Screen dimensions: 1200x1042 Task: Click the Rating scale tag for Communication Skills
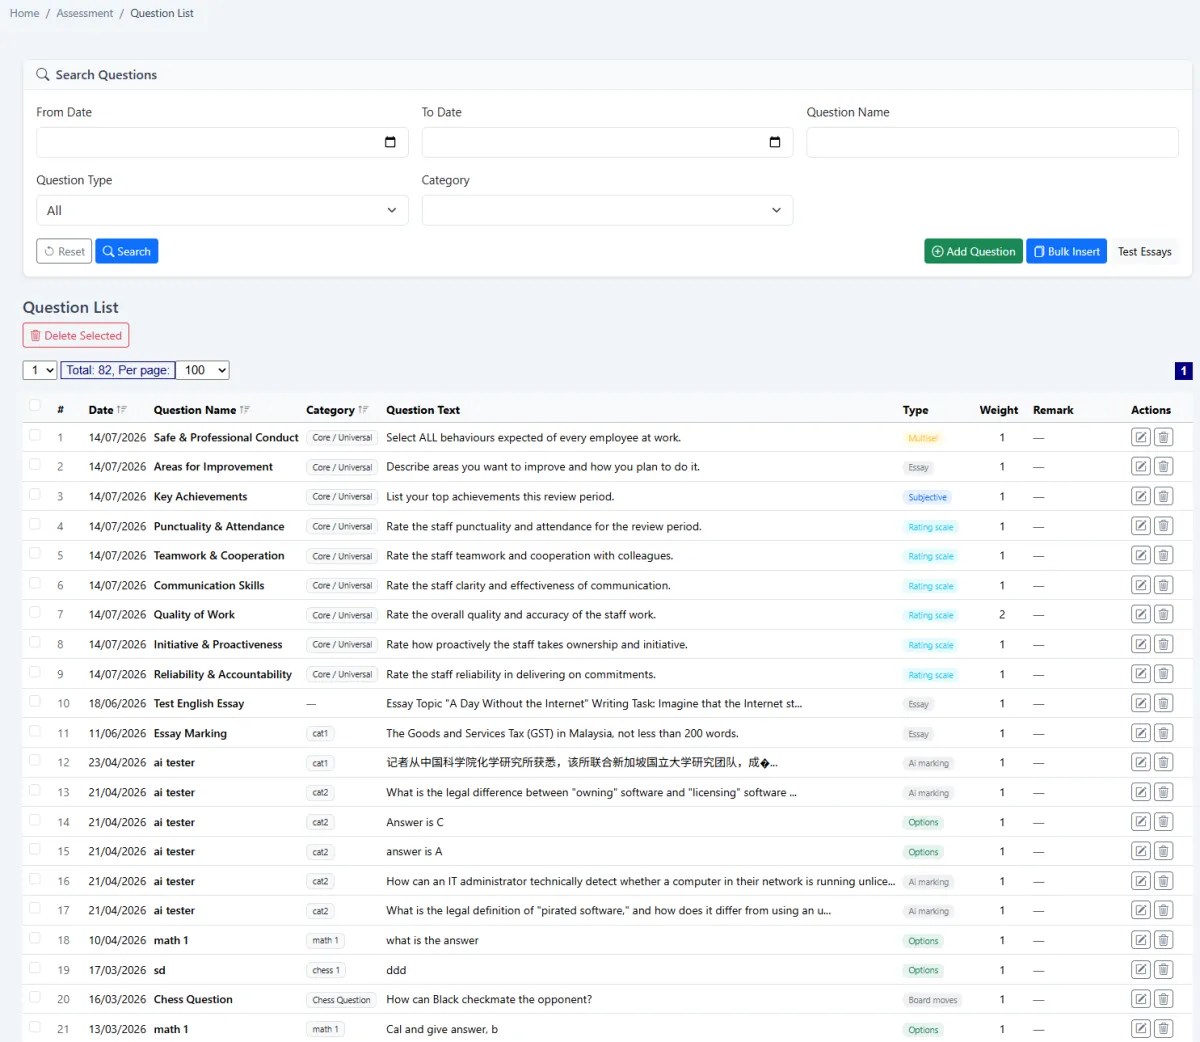pos(931,586)
